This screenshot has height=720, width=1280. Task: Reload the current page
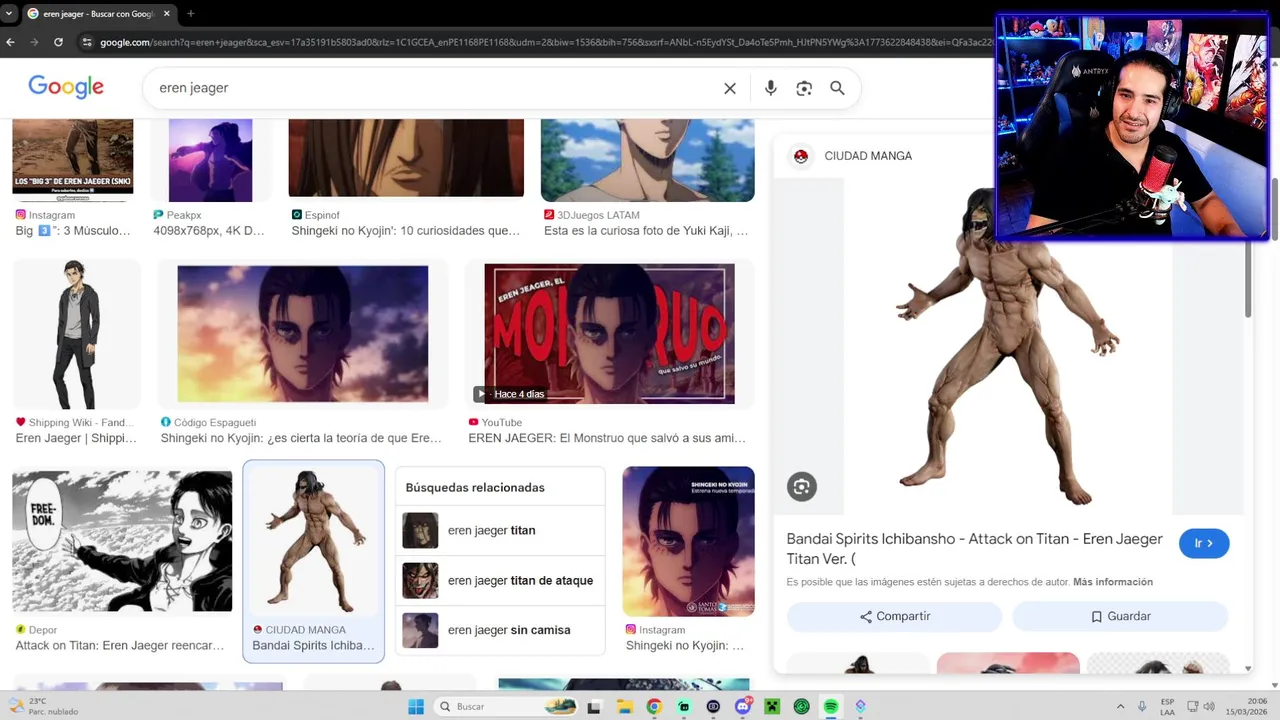click(58, 42)
